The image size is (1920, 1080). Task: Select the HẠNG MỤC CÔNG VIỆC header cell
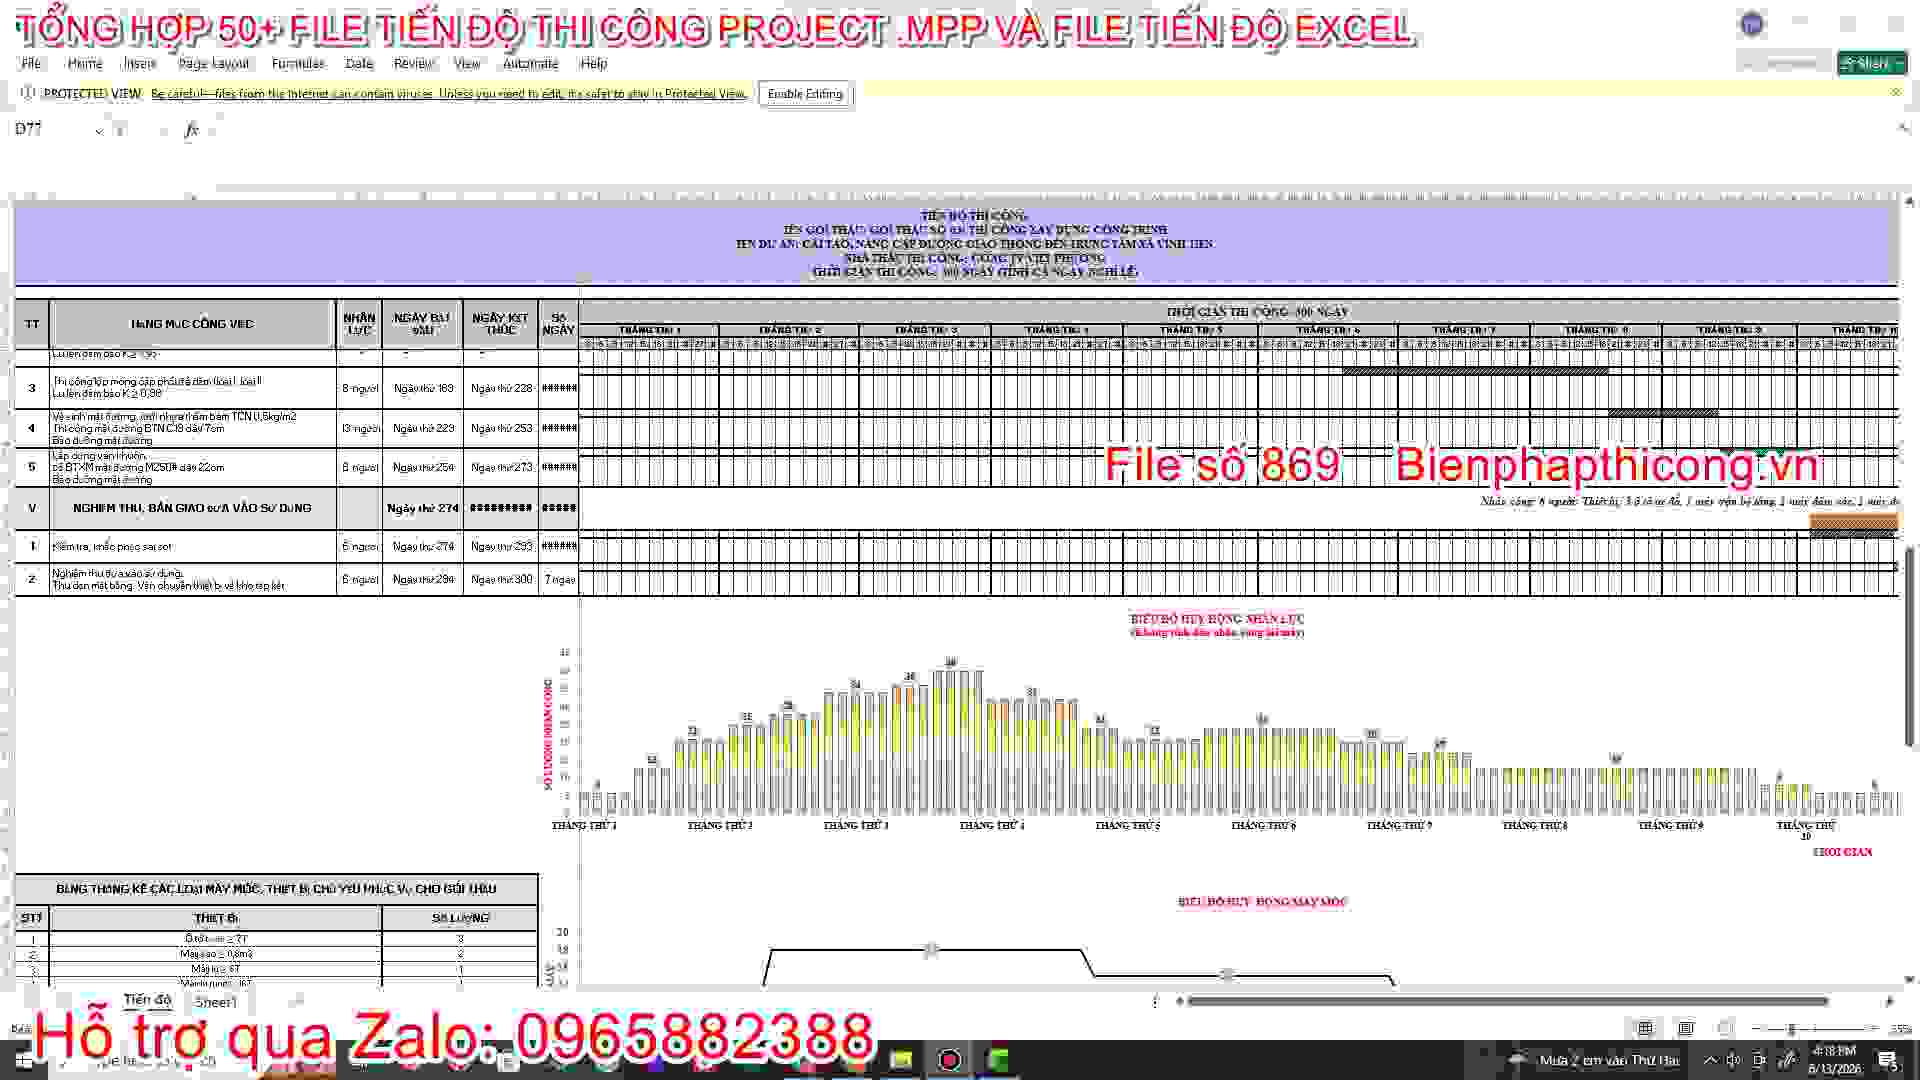coord(193,324)
